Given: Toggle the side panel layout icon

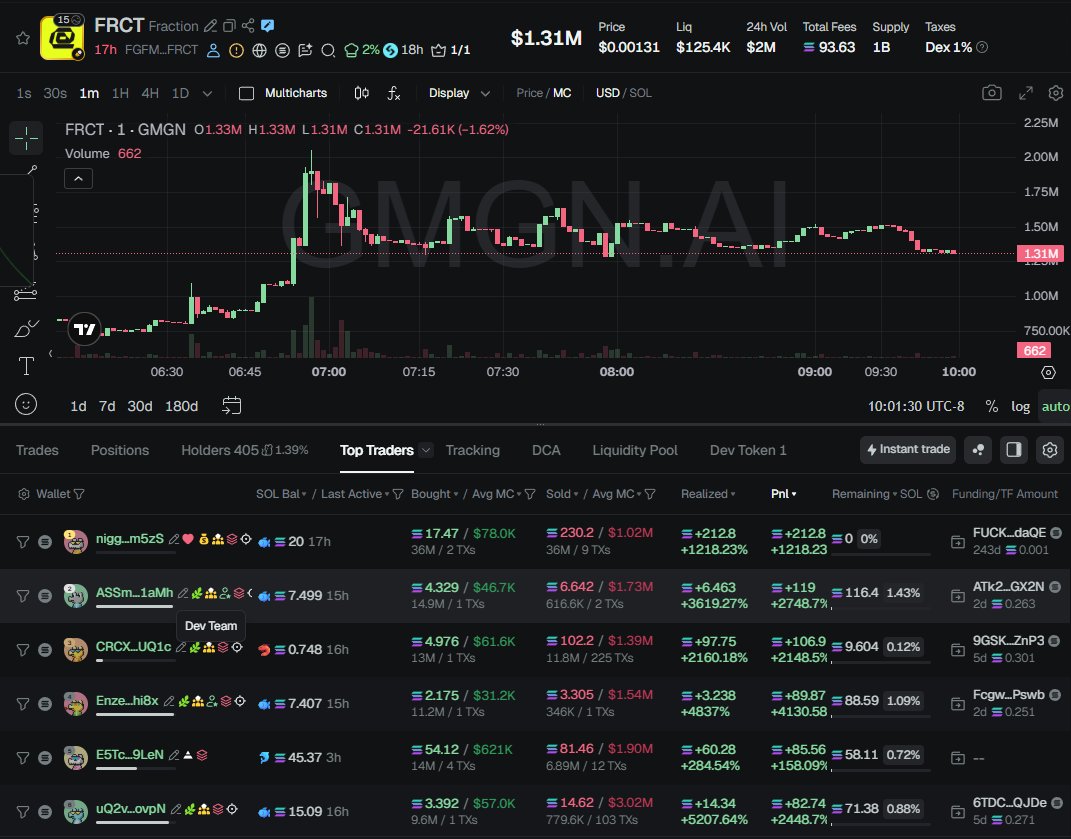Looking at the screenshot, I should point(1014,450).
